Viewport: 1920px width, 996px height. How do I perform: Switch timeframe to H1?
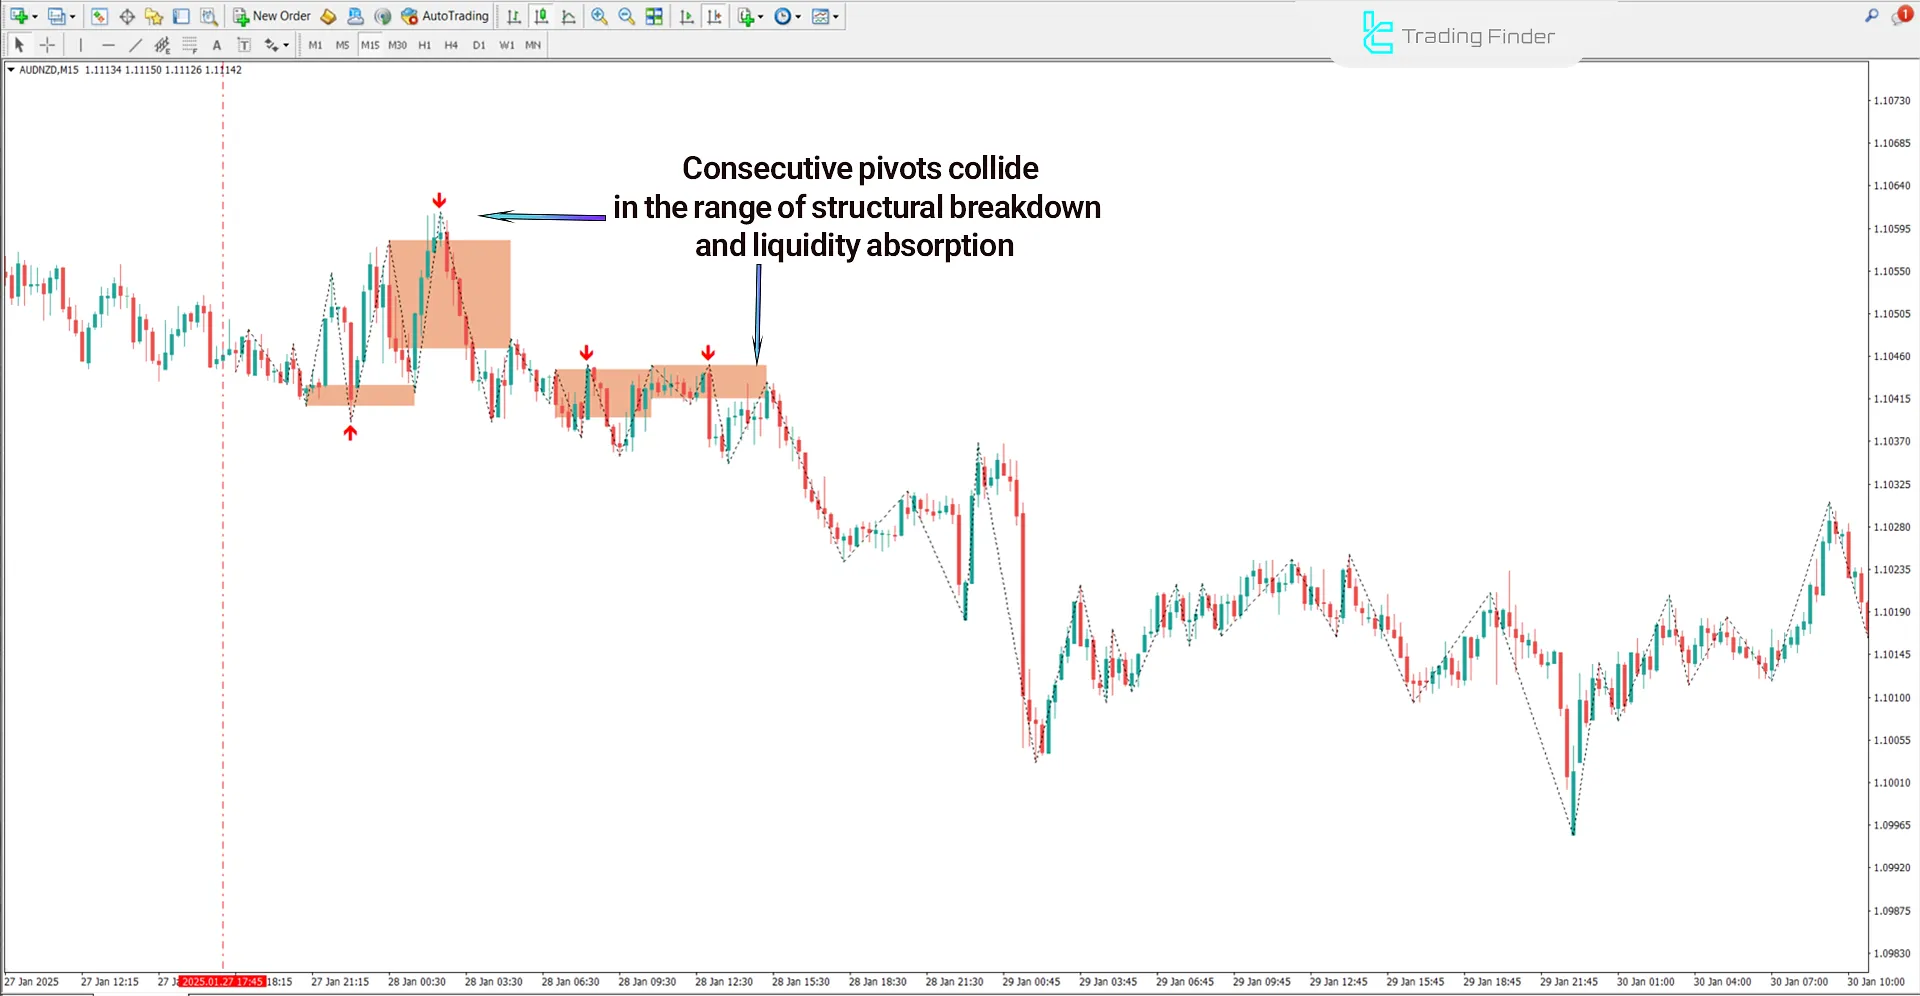point(424,44)
